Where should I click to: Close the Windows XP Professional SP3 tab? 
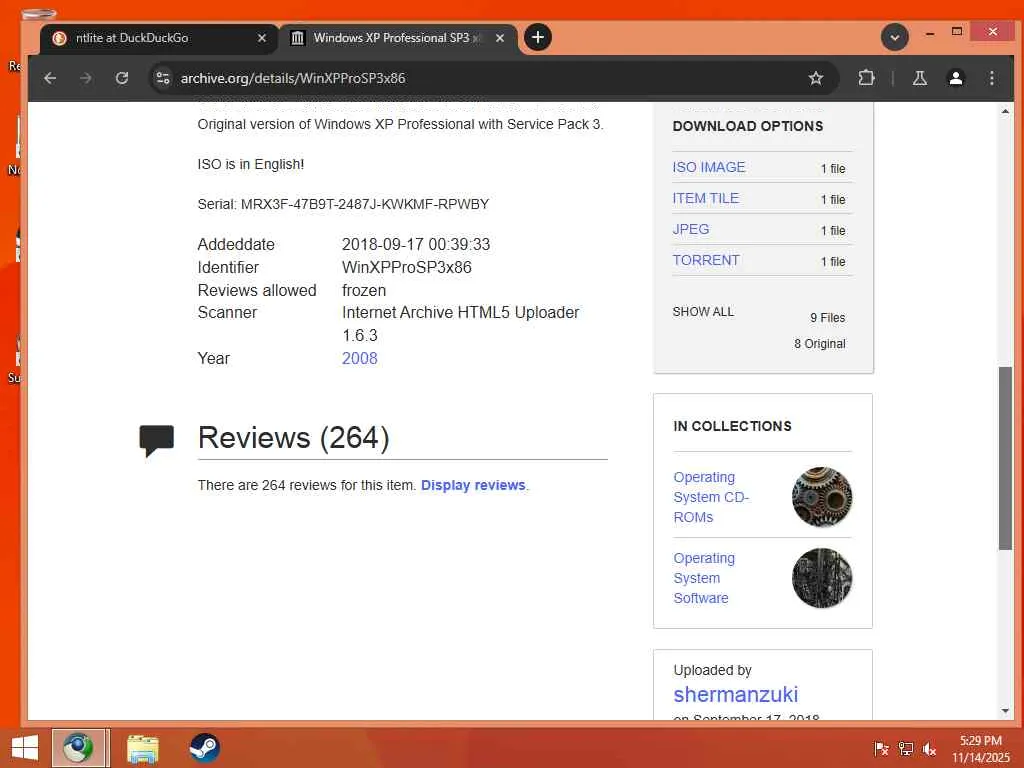(x=500, y=38)
